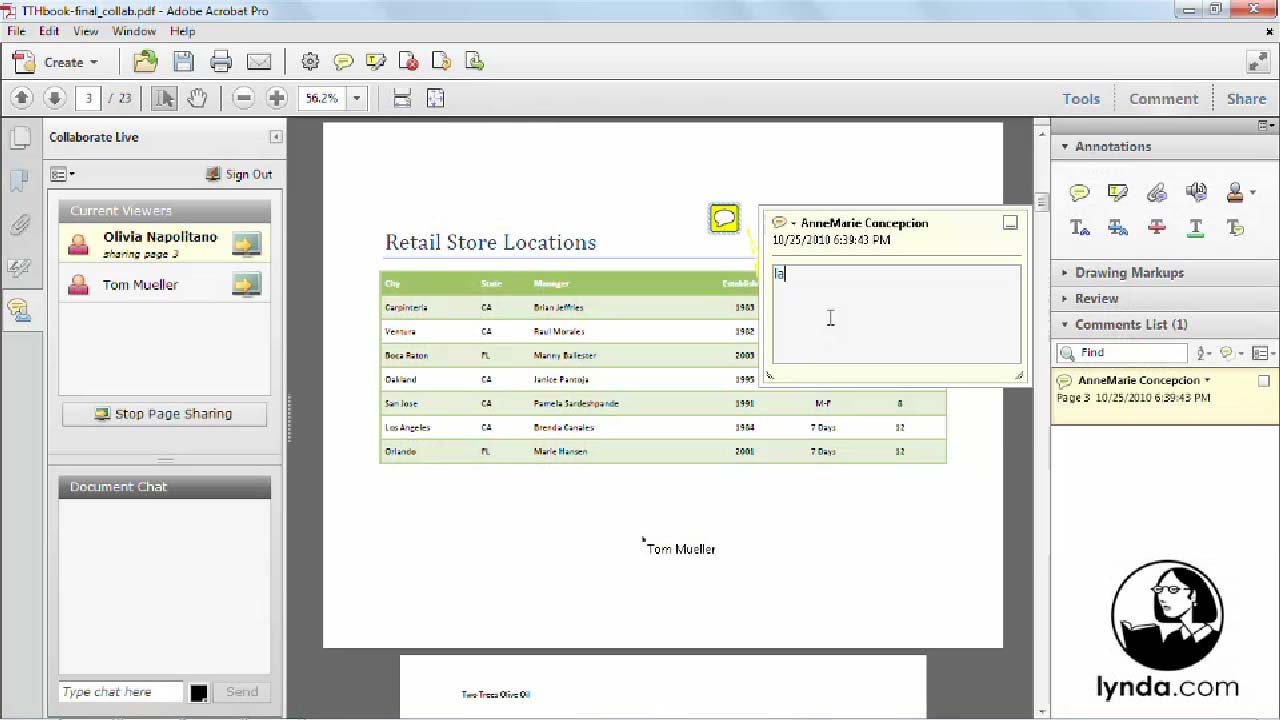This screenshot has height=720, width=1280.
Task: Open the Create dropdown menu
Action: (x=66, y=62)
